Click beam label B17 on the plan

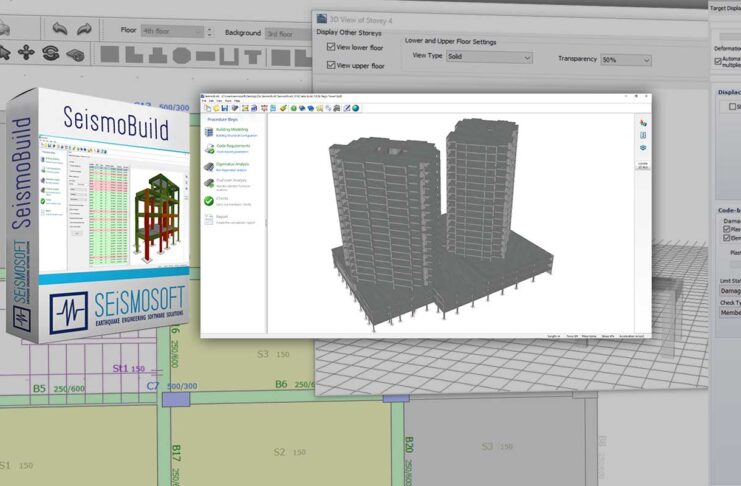coord(176,453)
